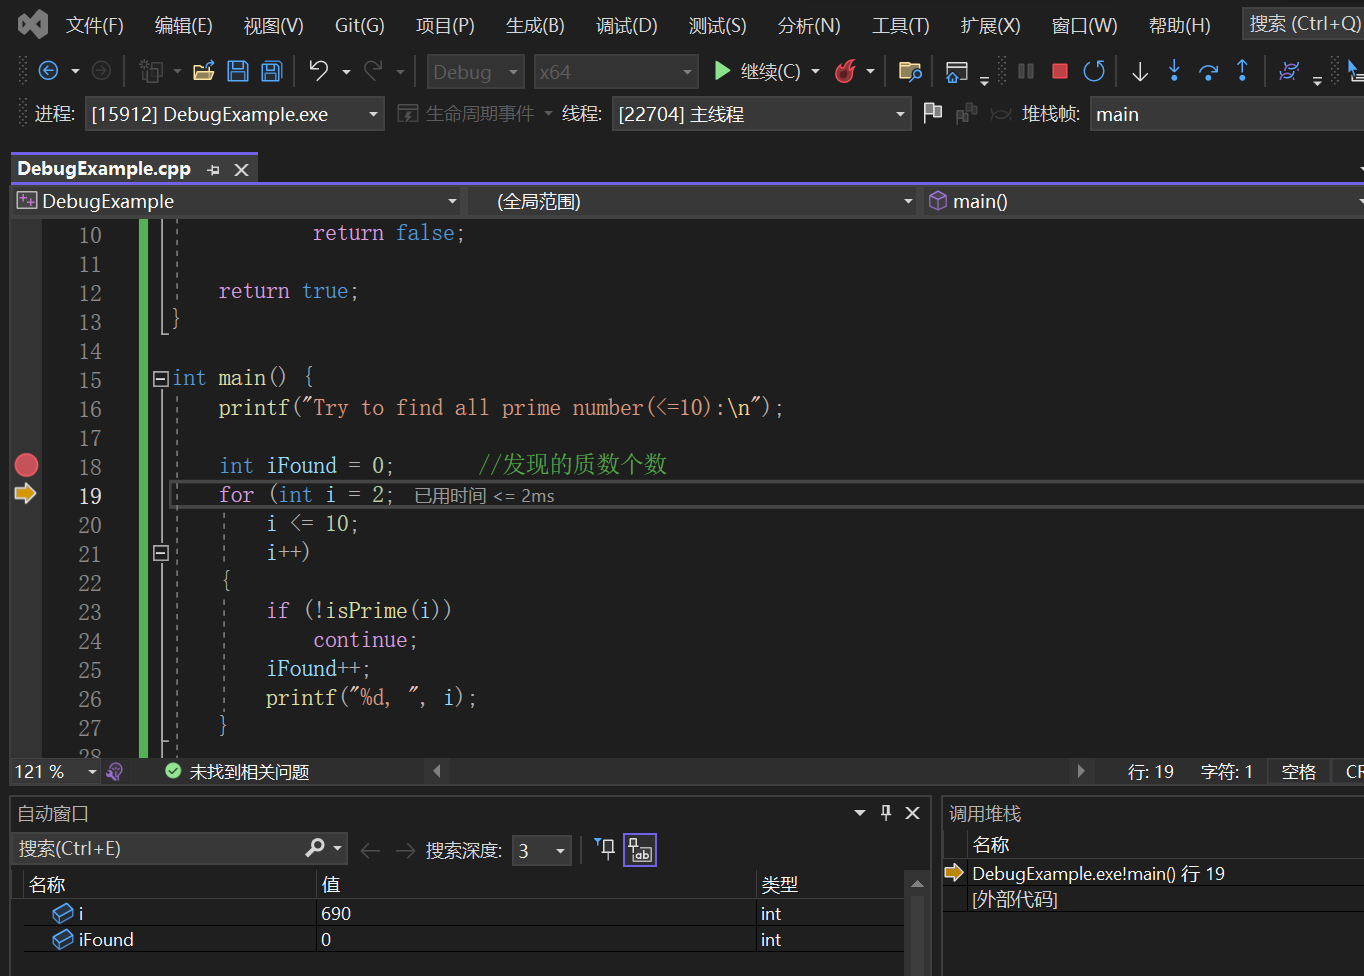Open the 文件(F) menu
This screenshot has width=1364, height=976.
point(95,25)
